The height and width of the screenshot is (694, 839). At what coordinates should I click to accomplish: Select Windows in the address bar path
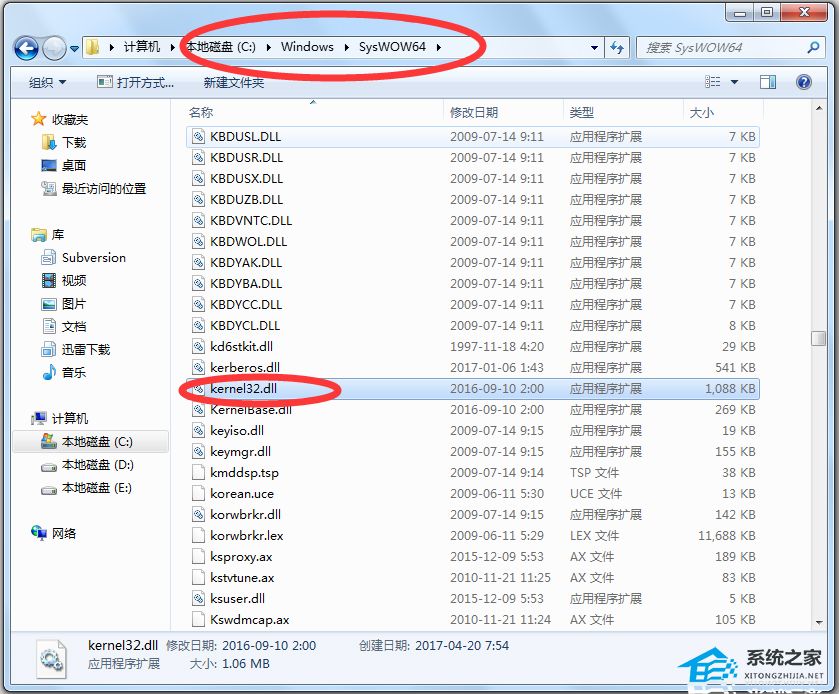(307, 47)
